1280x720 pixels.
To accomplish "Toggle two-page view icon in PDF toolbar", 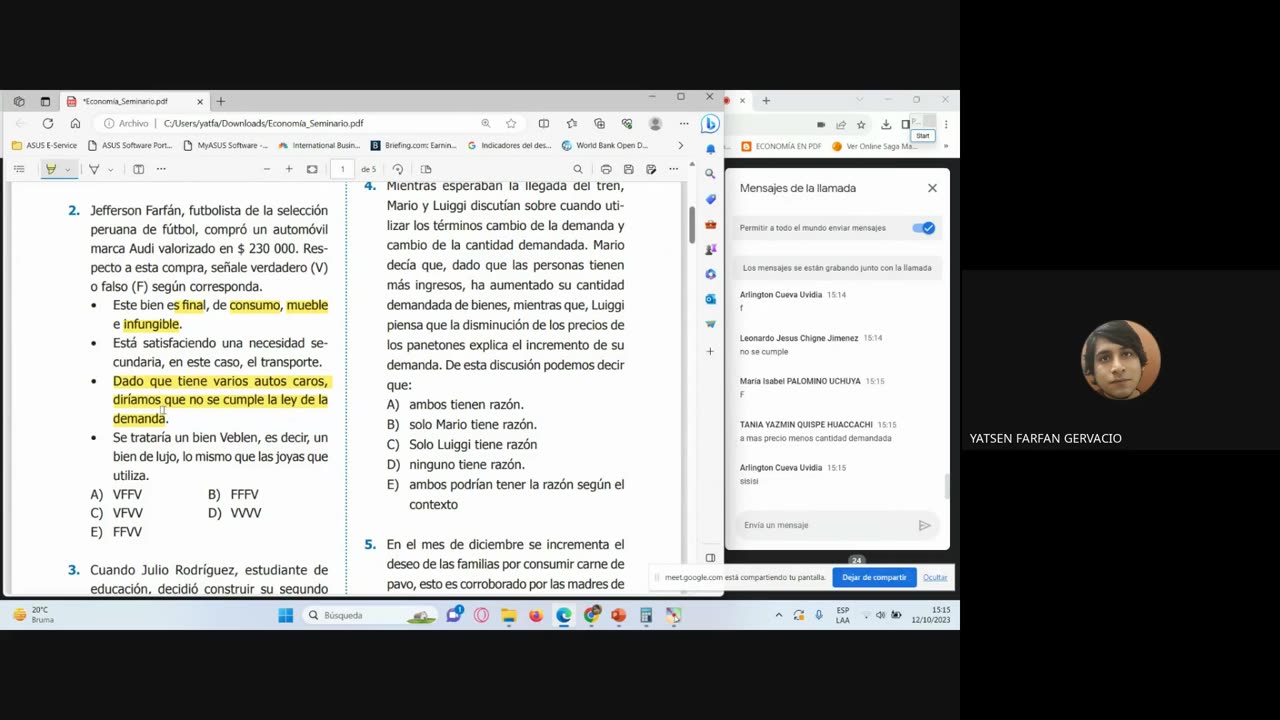I will (426, 169).
